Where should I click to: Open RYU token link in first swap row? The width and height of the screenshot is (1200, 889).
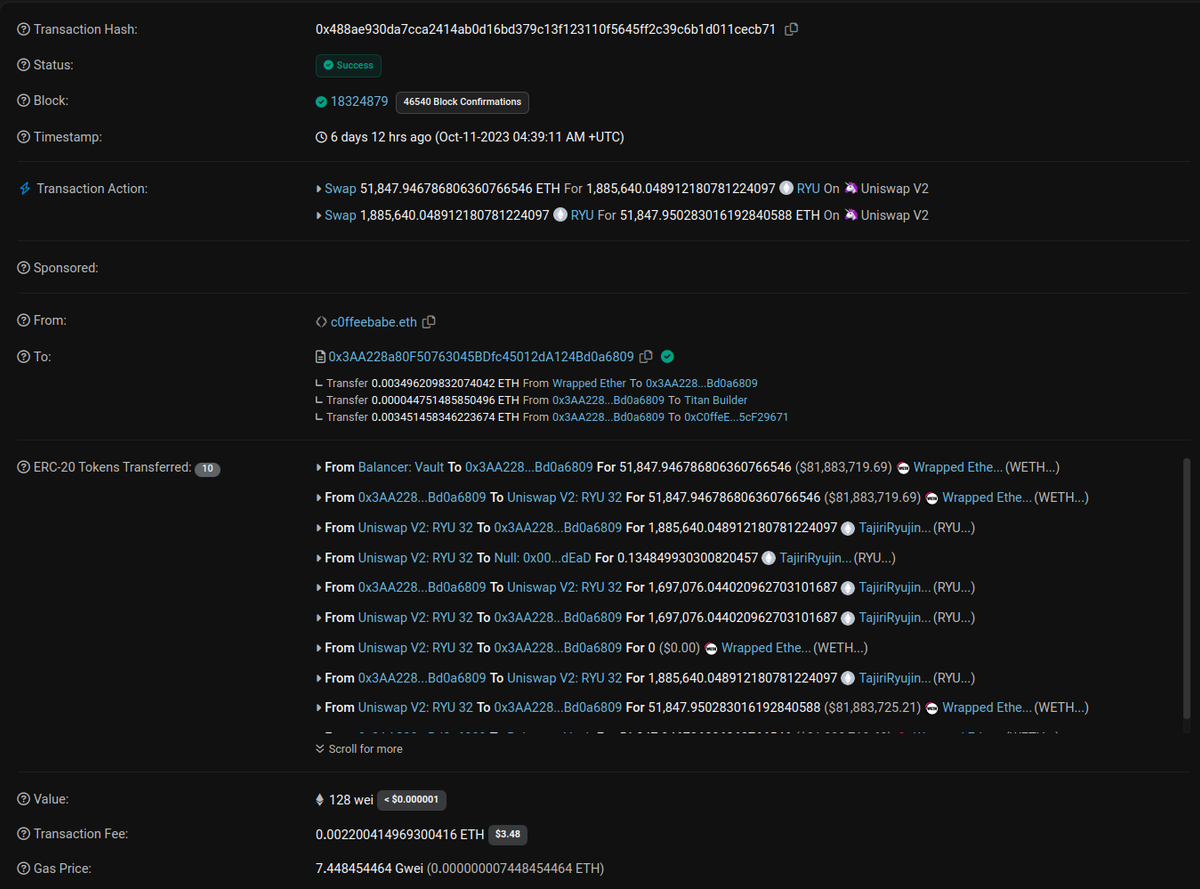pyautogui.click(x=808, y=188)
